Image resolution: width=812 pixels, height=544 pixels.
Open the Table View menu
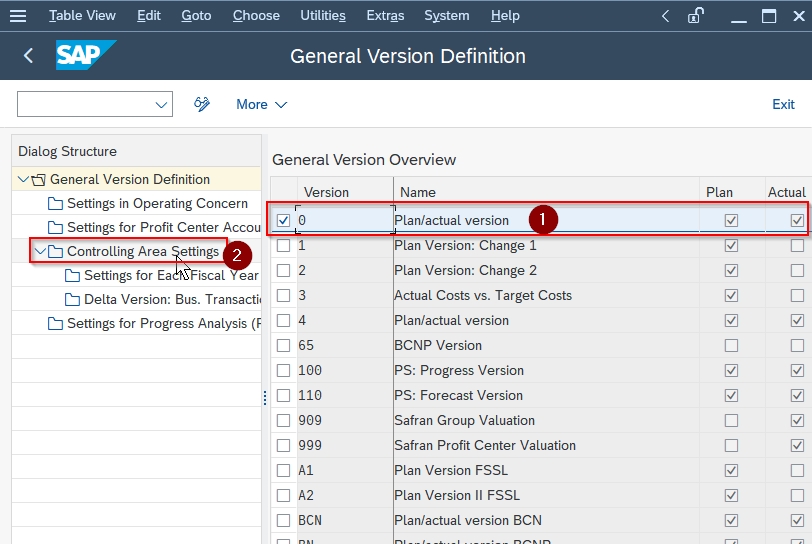82,16
